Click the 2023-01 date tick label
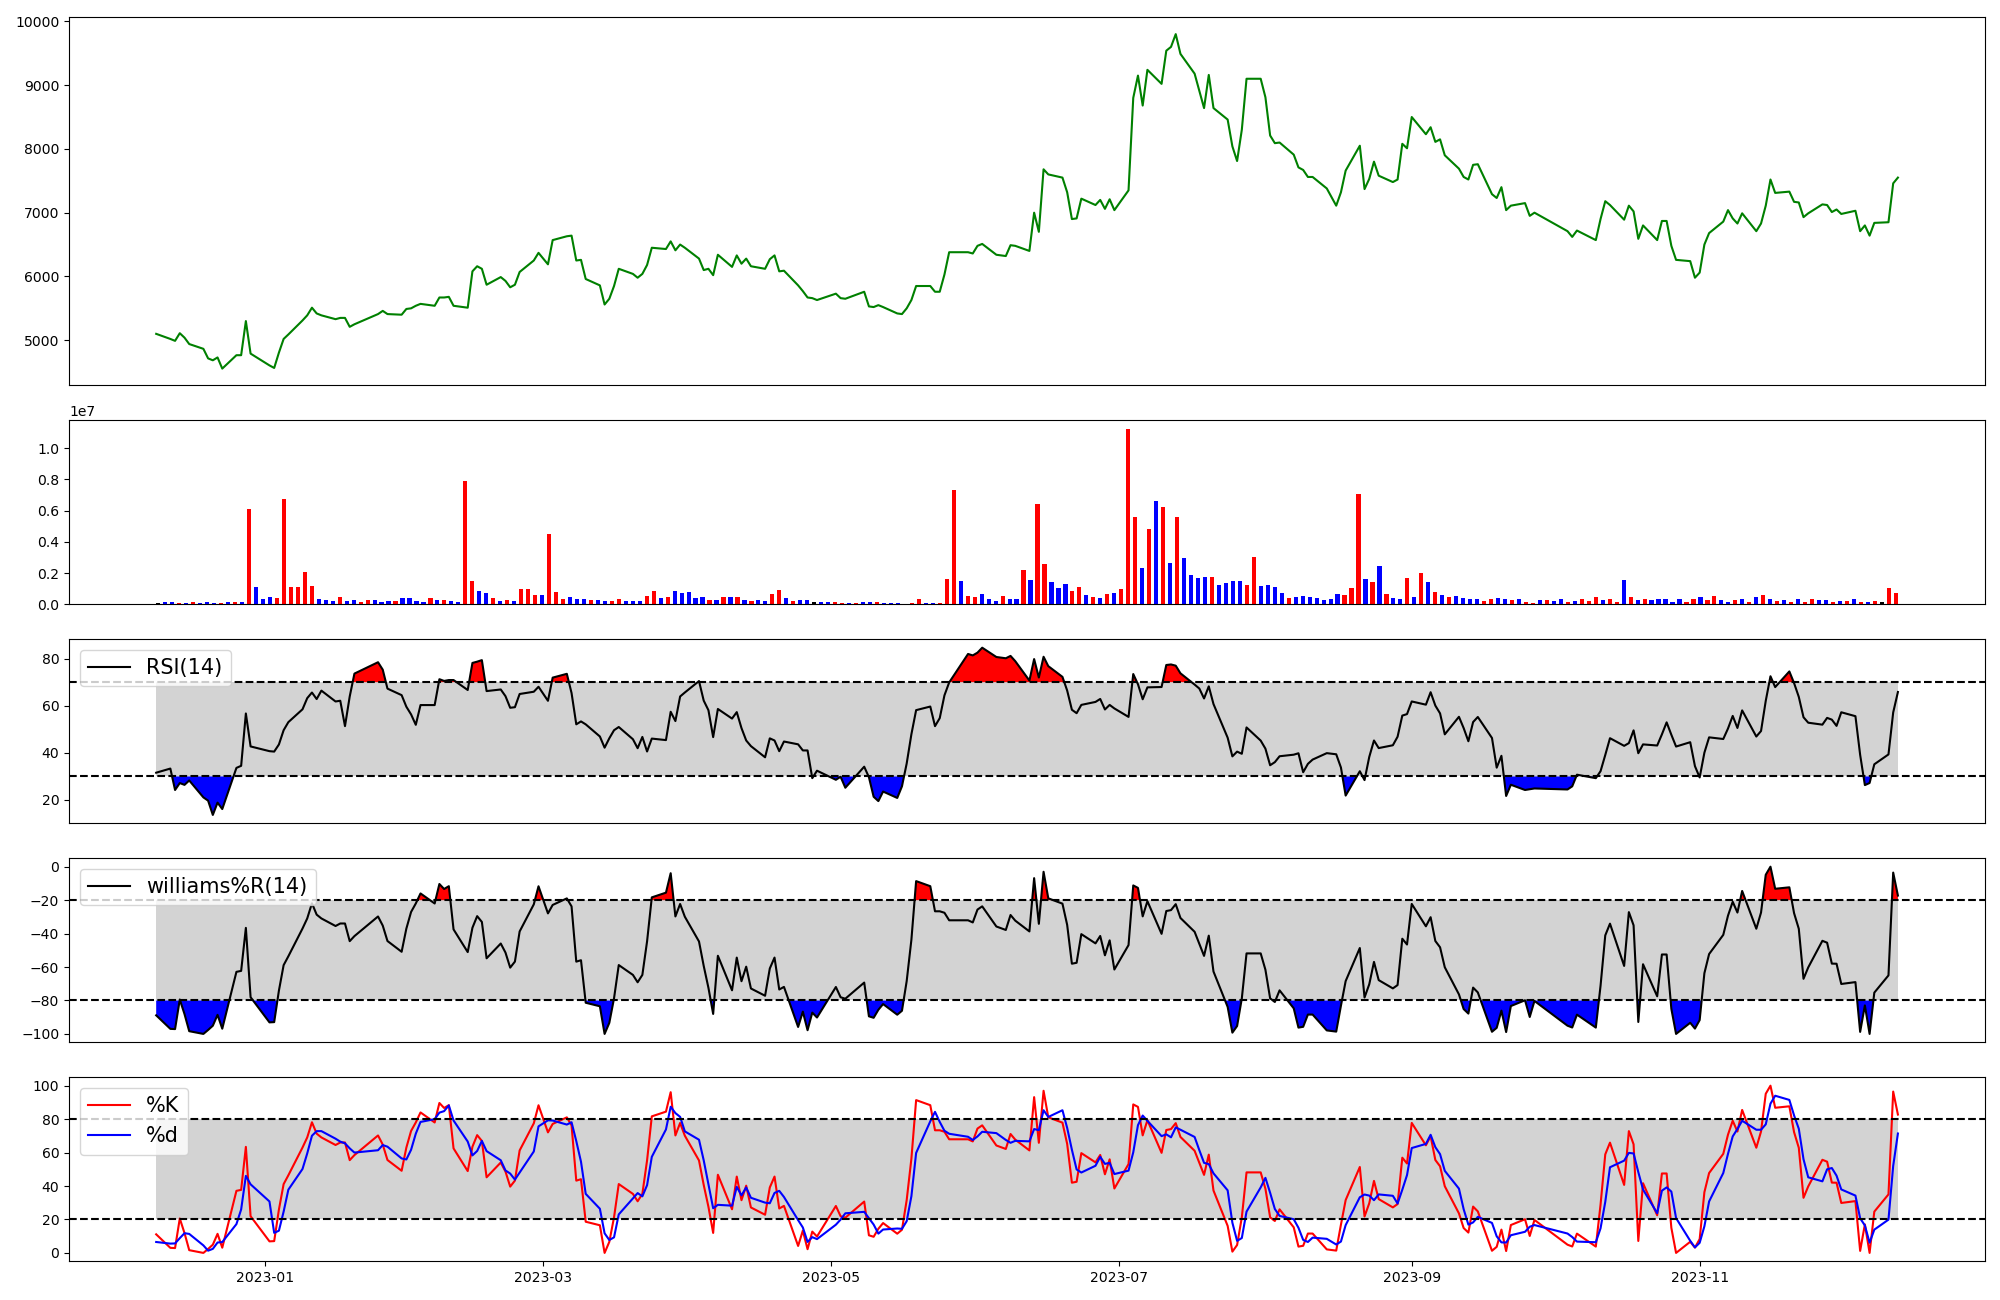 coord(265,1277)
